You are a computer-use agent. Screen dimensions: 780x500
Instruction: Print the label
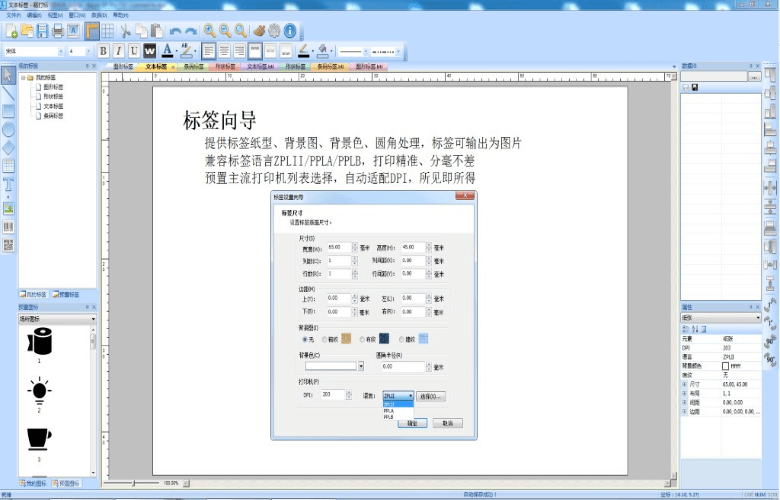coord(58,31)
